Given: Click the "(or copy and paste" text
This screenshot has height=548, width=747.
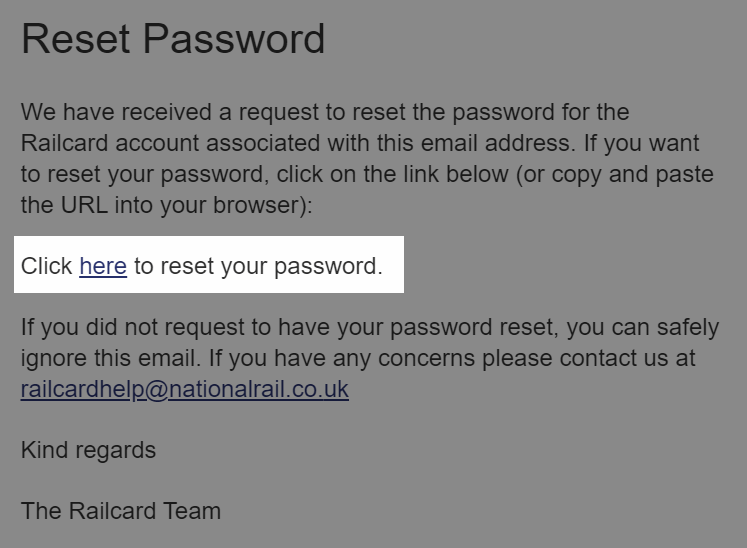Looking at the screenshot, I should click(615, 175).
